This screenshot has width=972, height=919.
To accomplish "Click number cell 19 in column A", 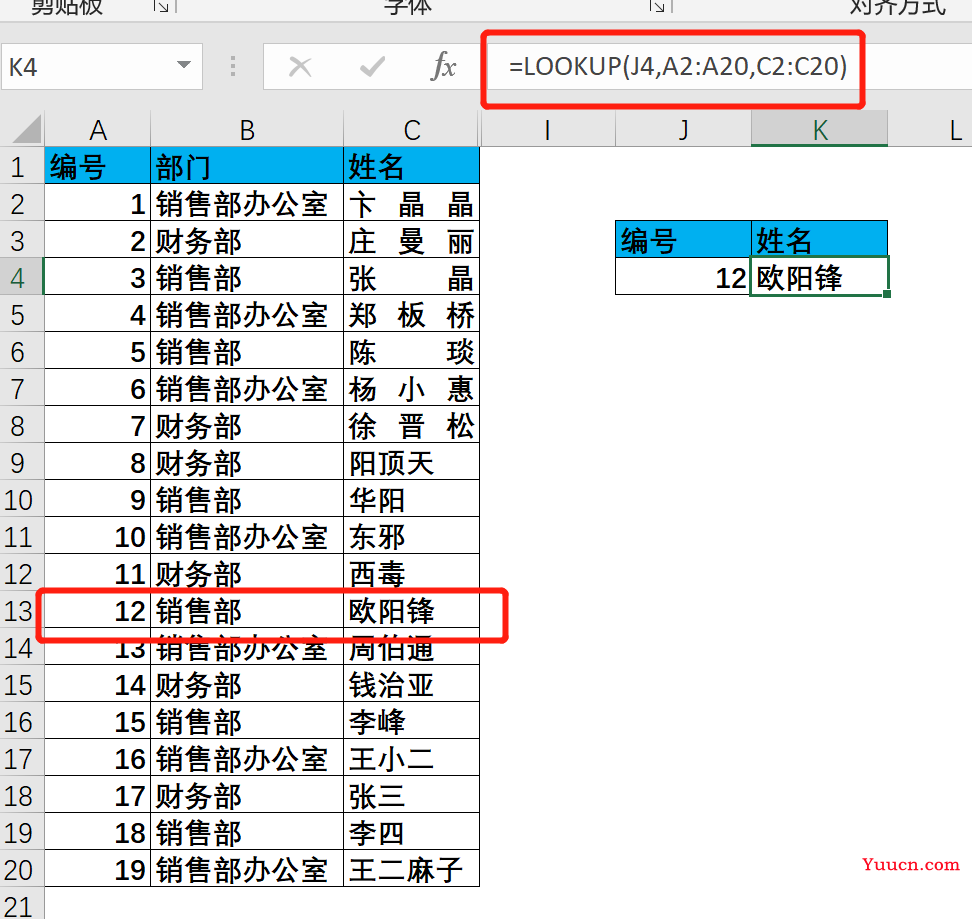I will tap(97, 869).
